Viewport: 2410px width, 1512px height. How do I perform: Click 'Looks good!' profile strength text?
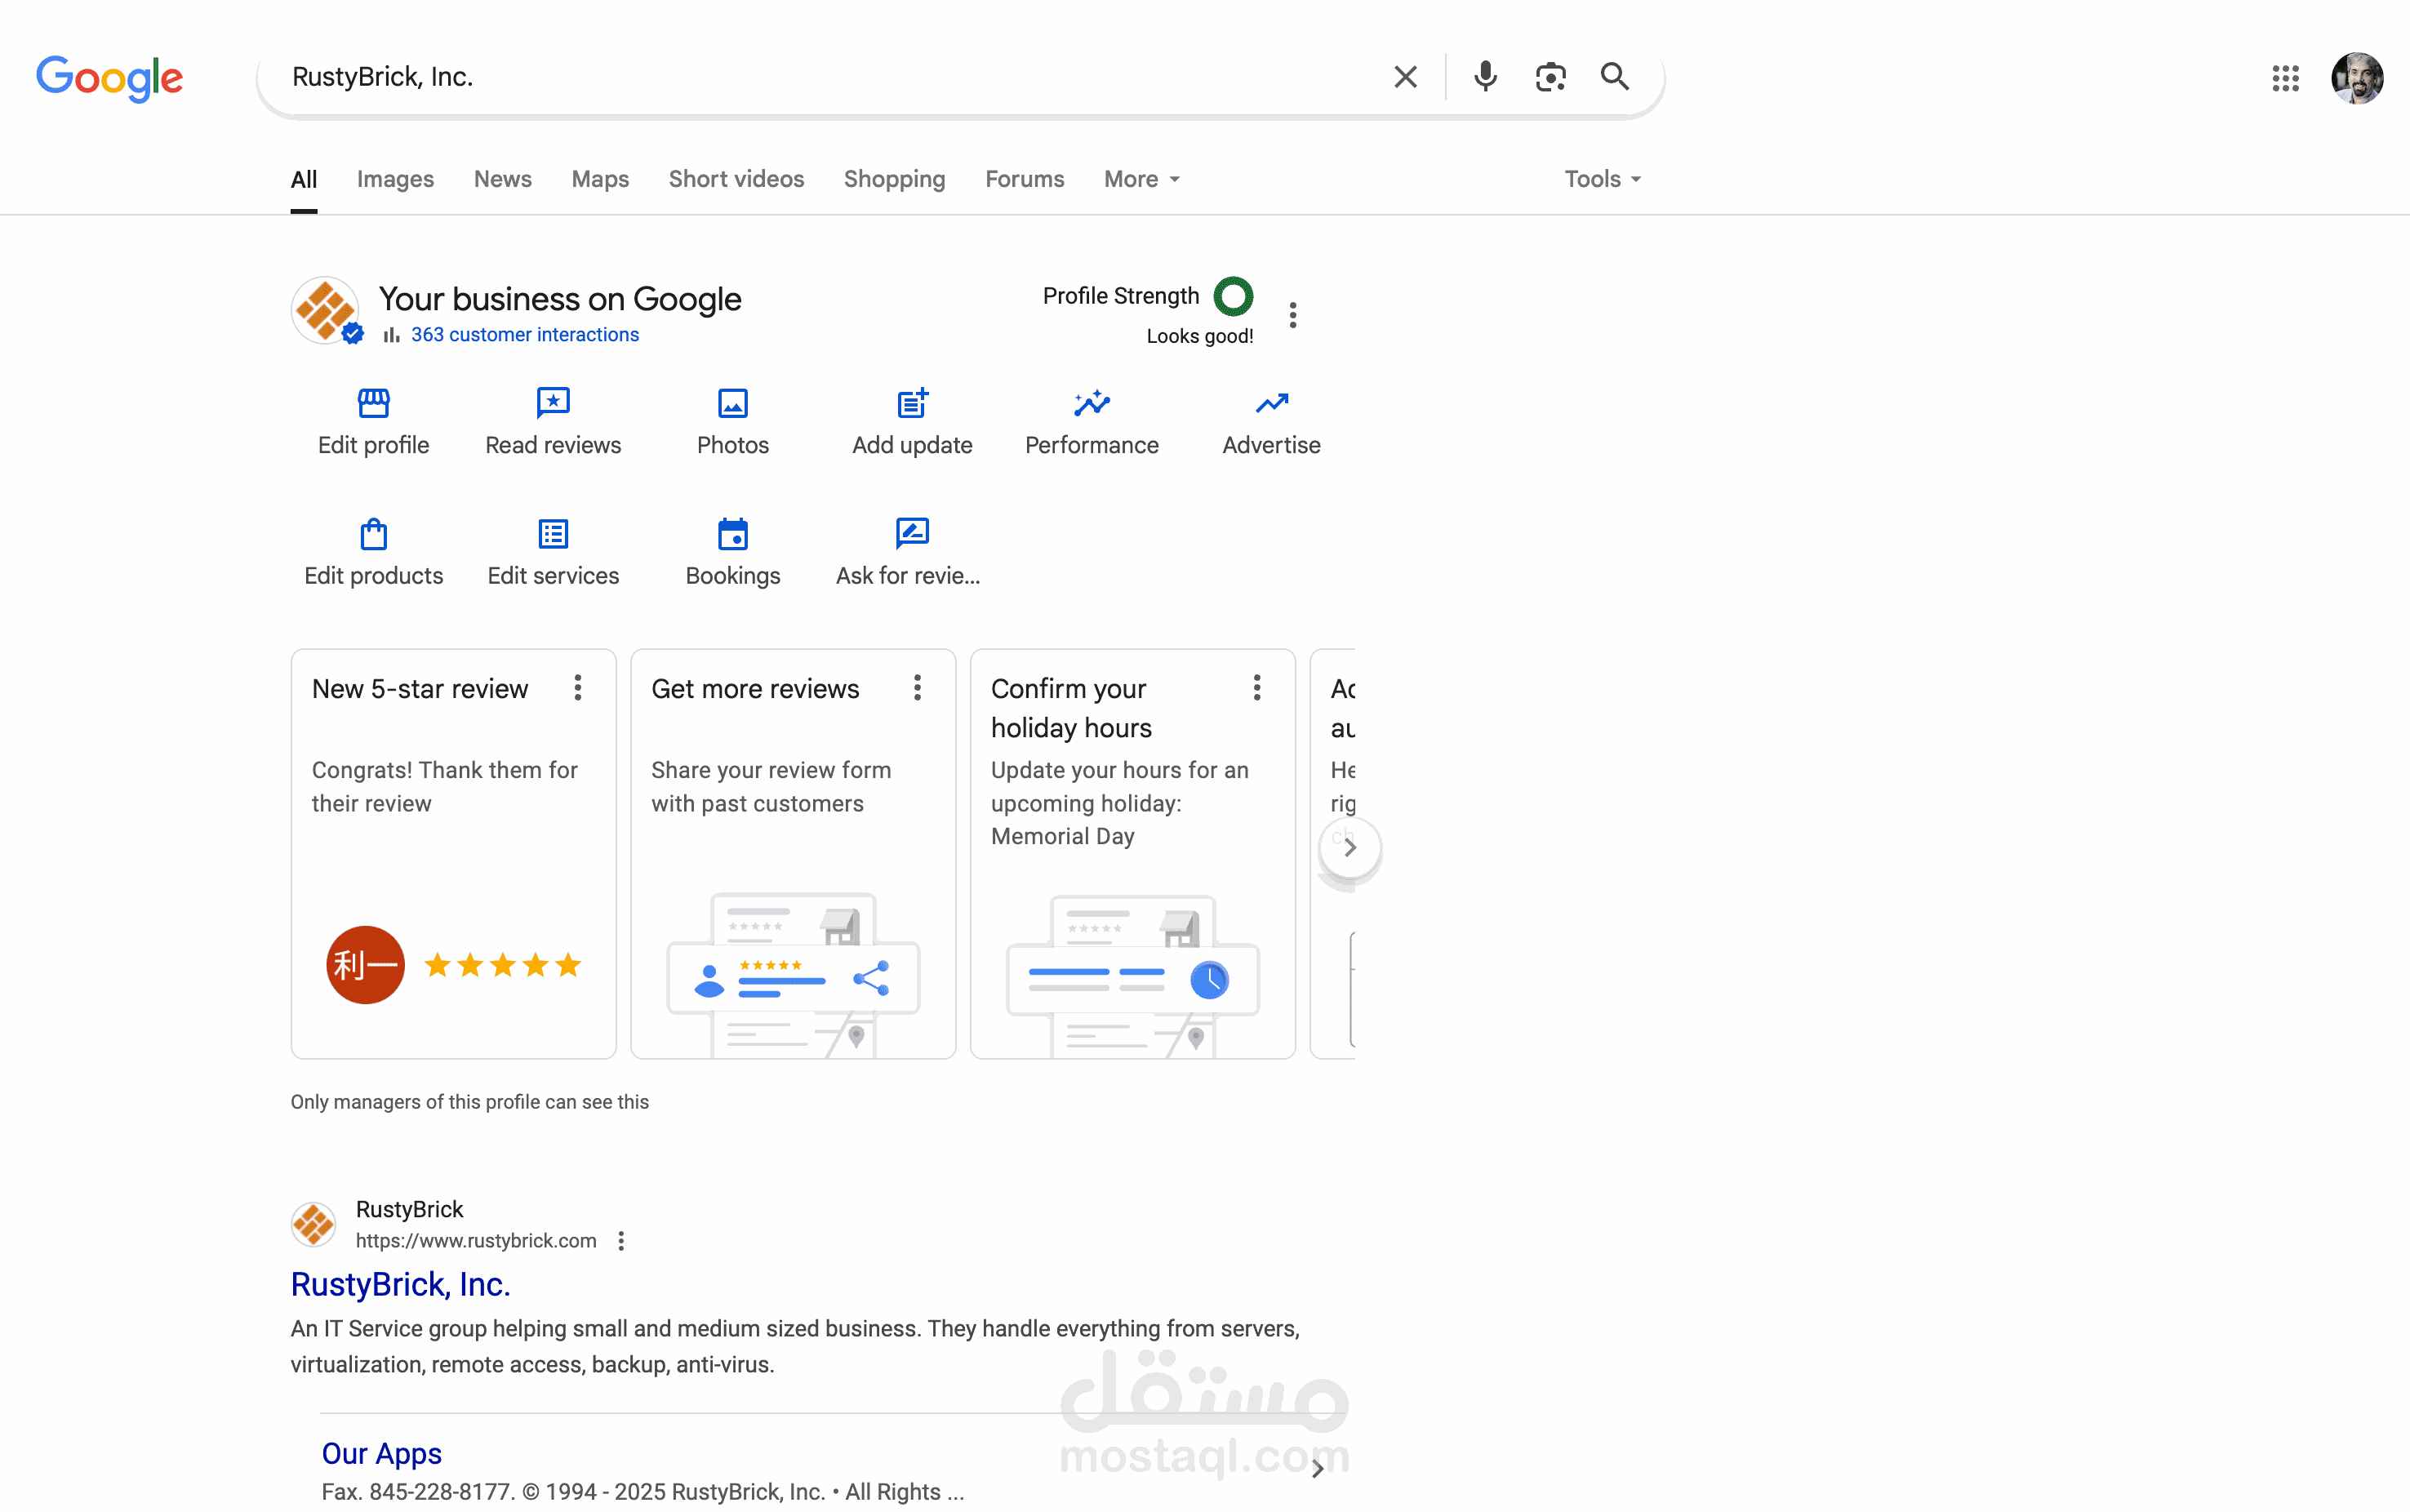click(x=1200, y=336)
